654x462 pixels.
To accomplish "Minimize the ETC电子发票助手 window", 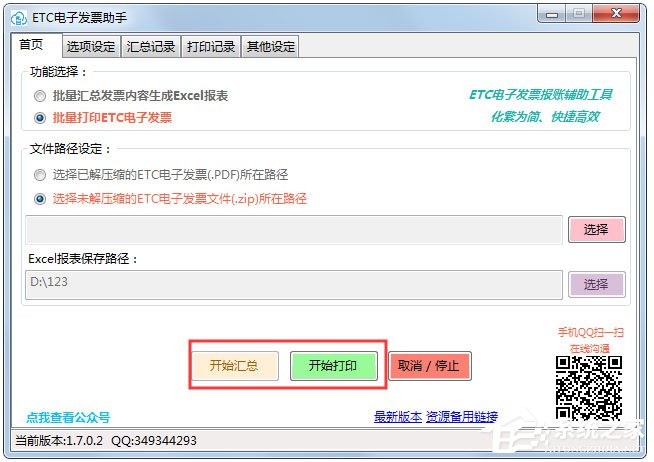I will coord(552,15).
